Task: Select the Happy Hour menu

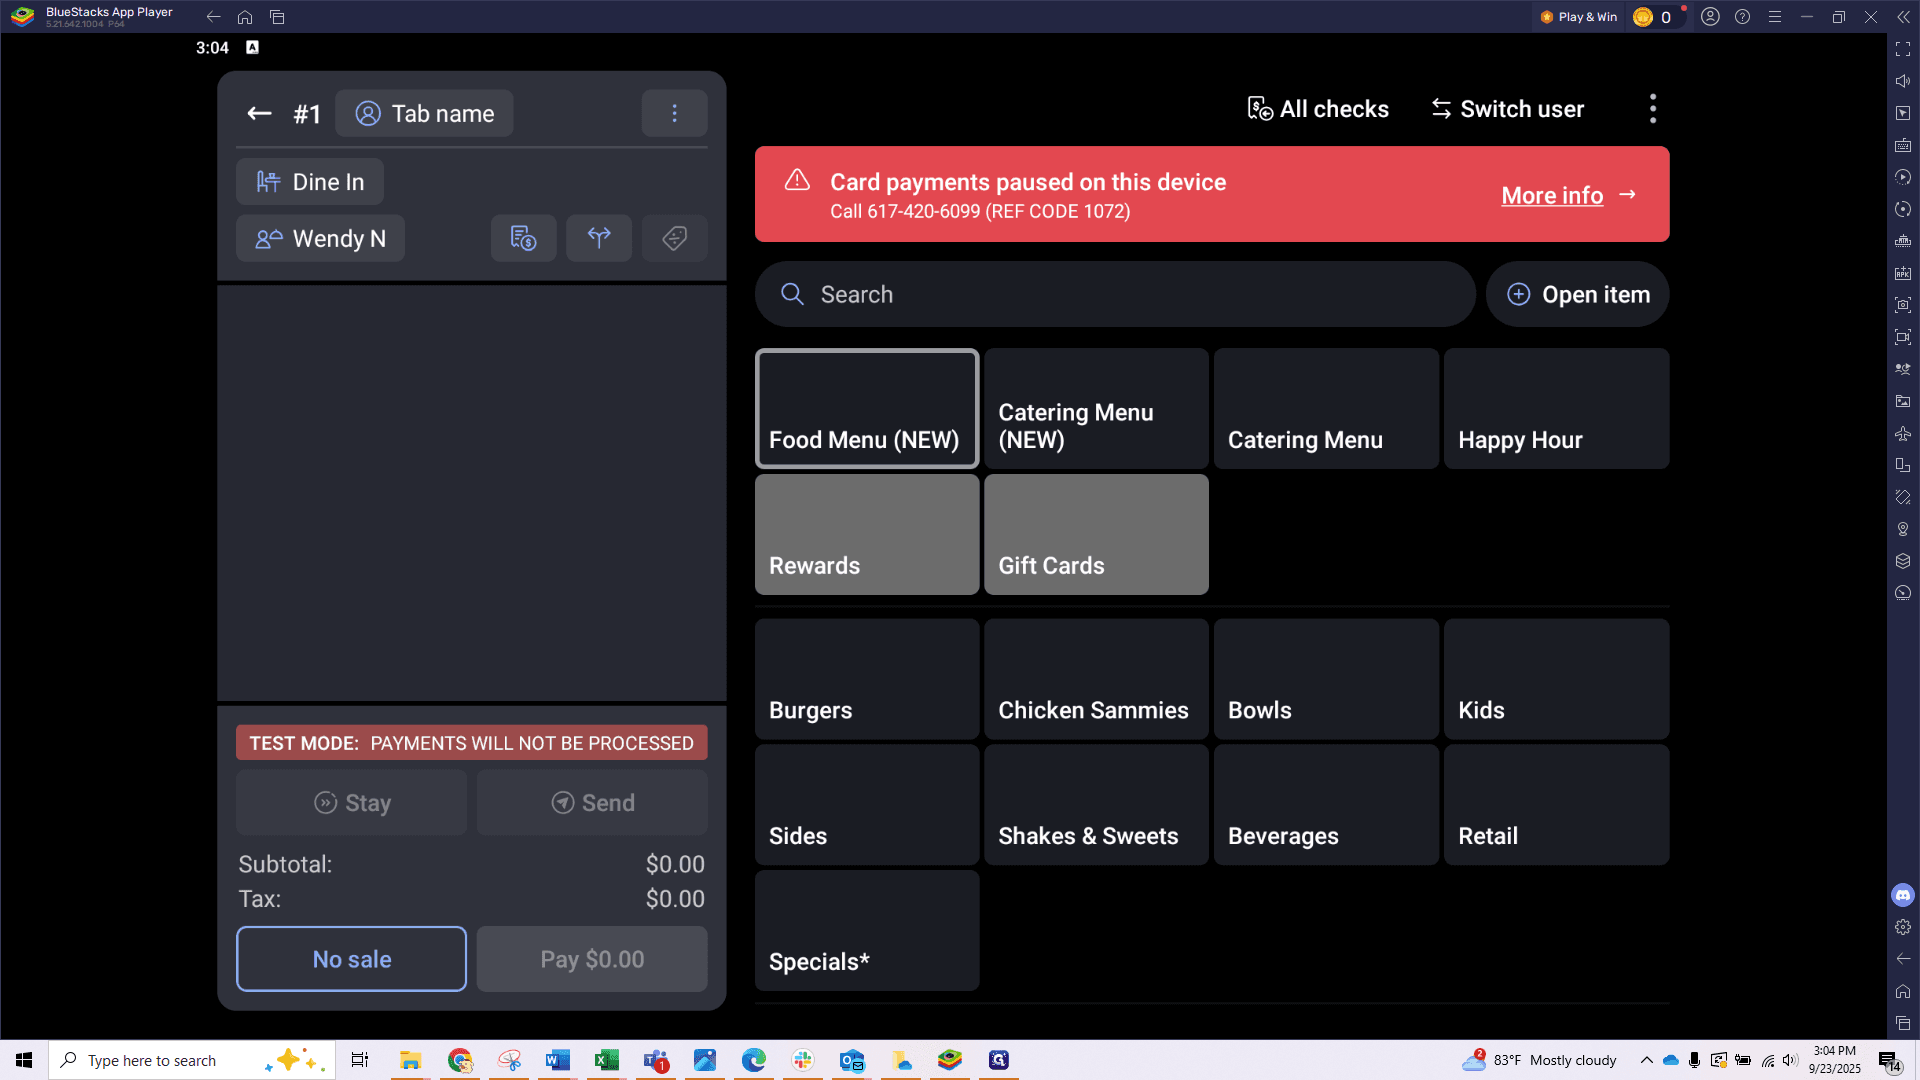Action: pyautogui.click(x=1556, y=408)
